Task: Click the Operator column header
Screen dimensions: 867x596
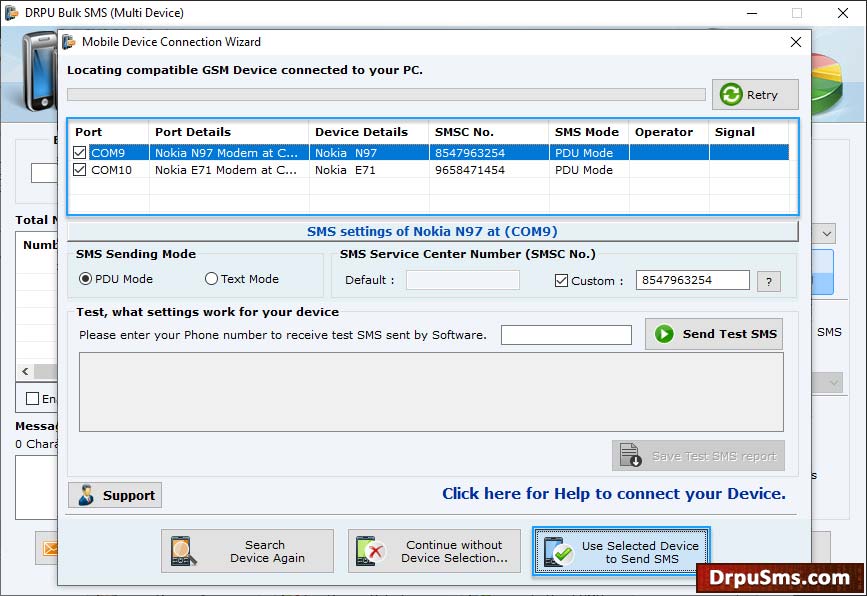Action: click(x=669, y=132)
